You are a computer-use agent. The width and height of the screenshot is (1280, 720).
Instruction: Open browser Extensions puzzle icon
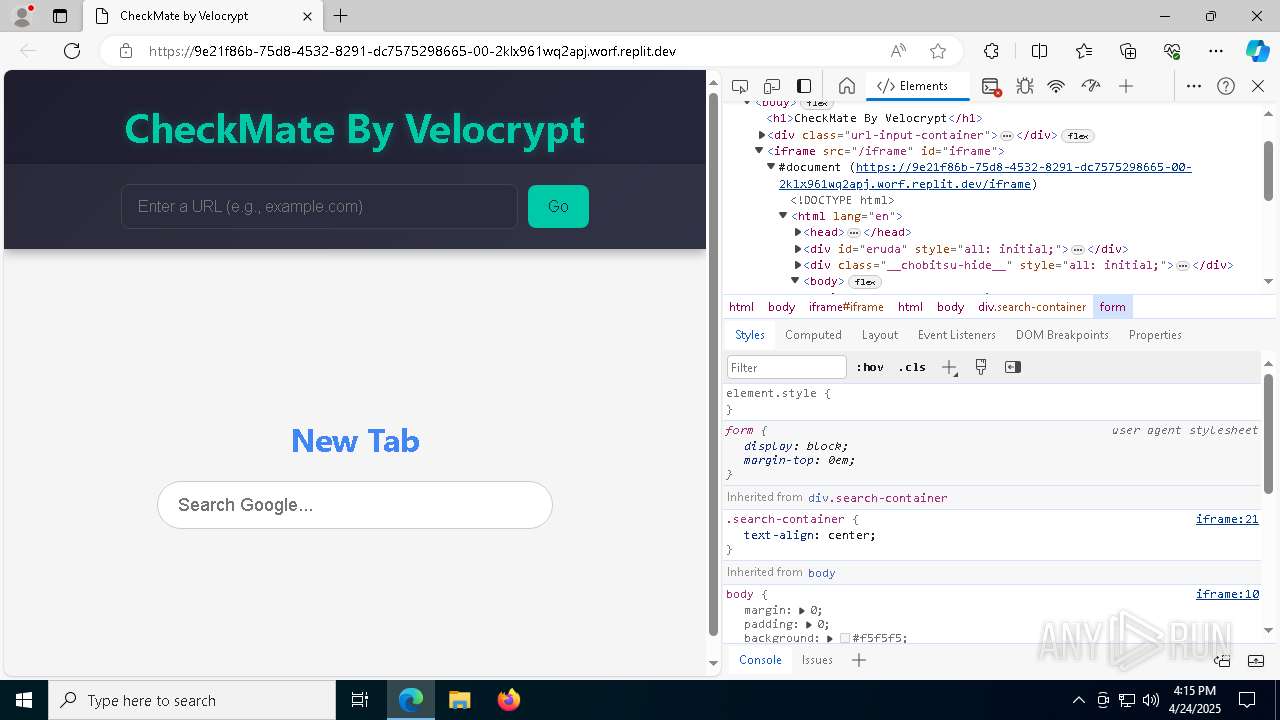pyautogui.click(x=991, y=51)
